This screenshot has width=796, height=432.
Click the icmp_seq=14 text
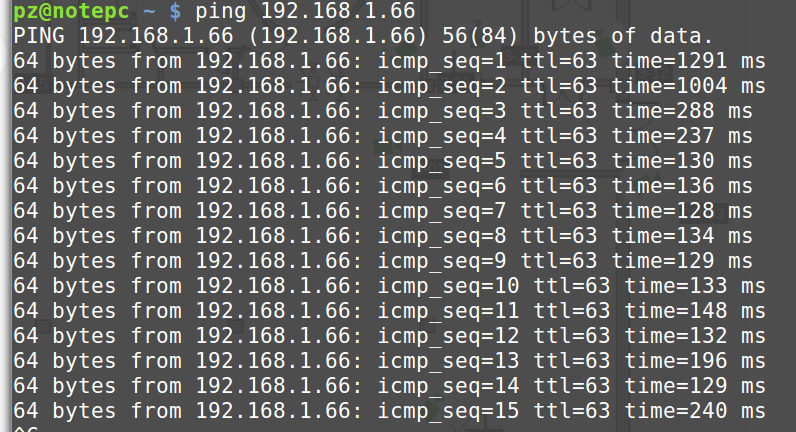click(448, 387)
